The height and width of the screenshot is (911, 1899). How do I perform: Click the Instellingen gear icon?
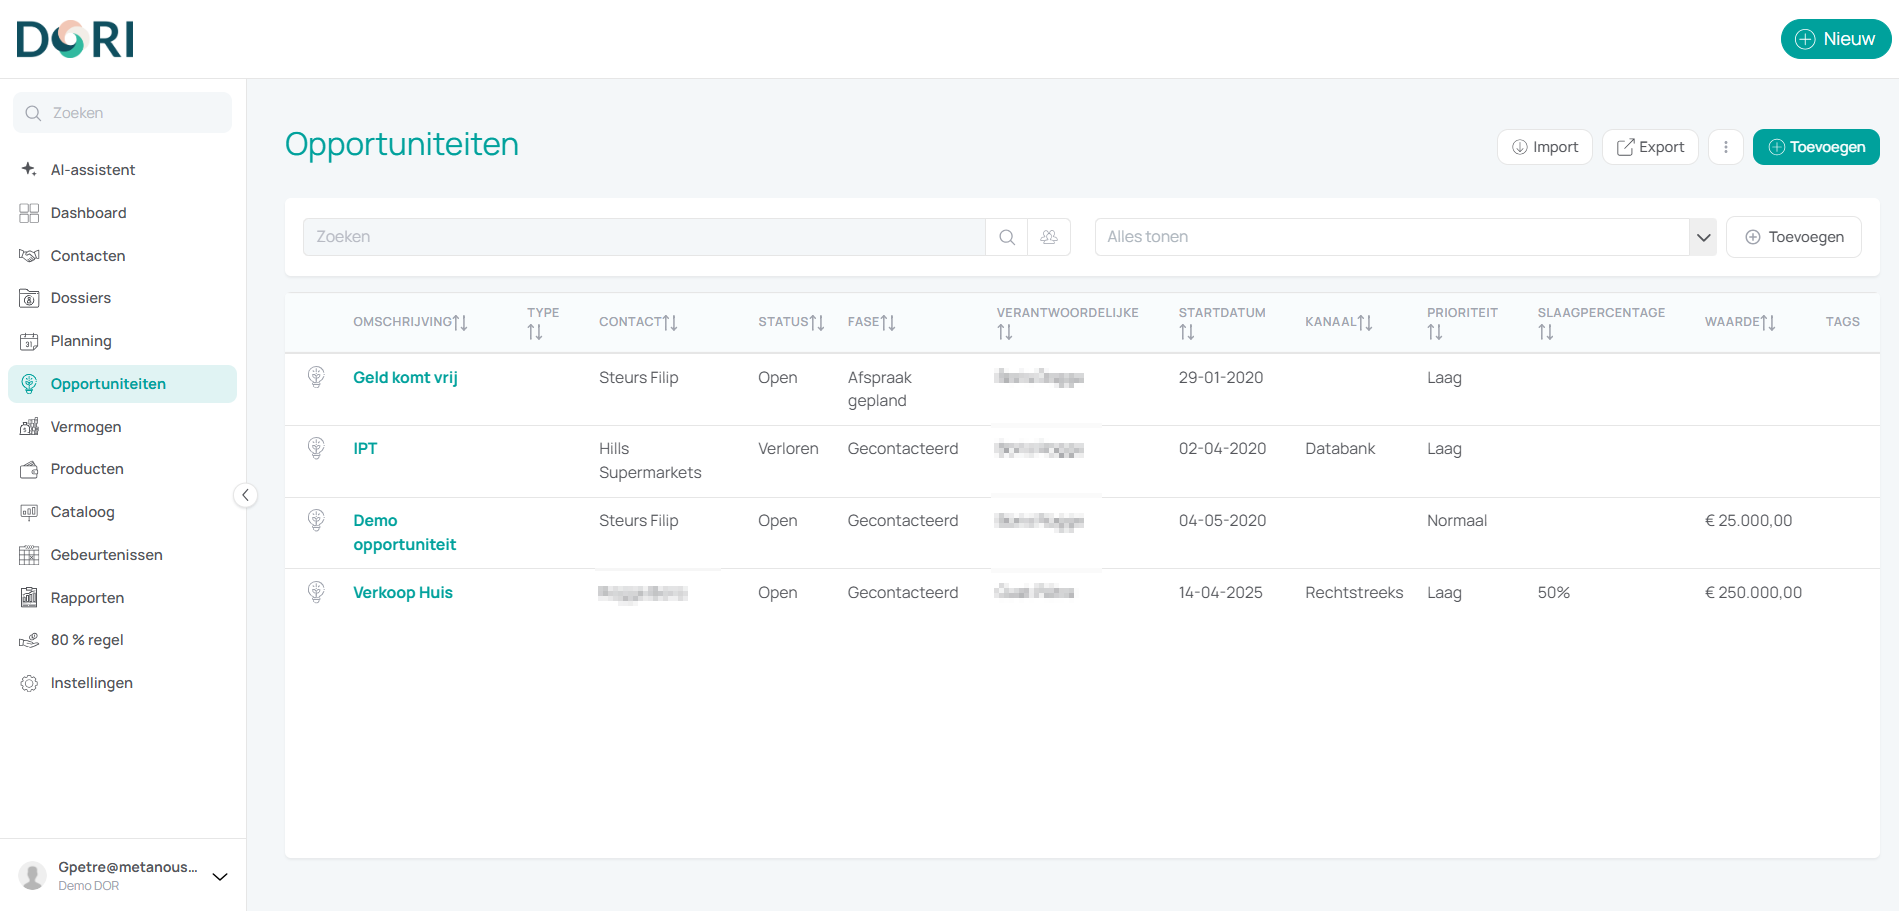coord(29,683)
